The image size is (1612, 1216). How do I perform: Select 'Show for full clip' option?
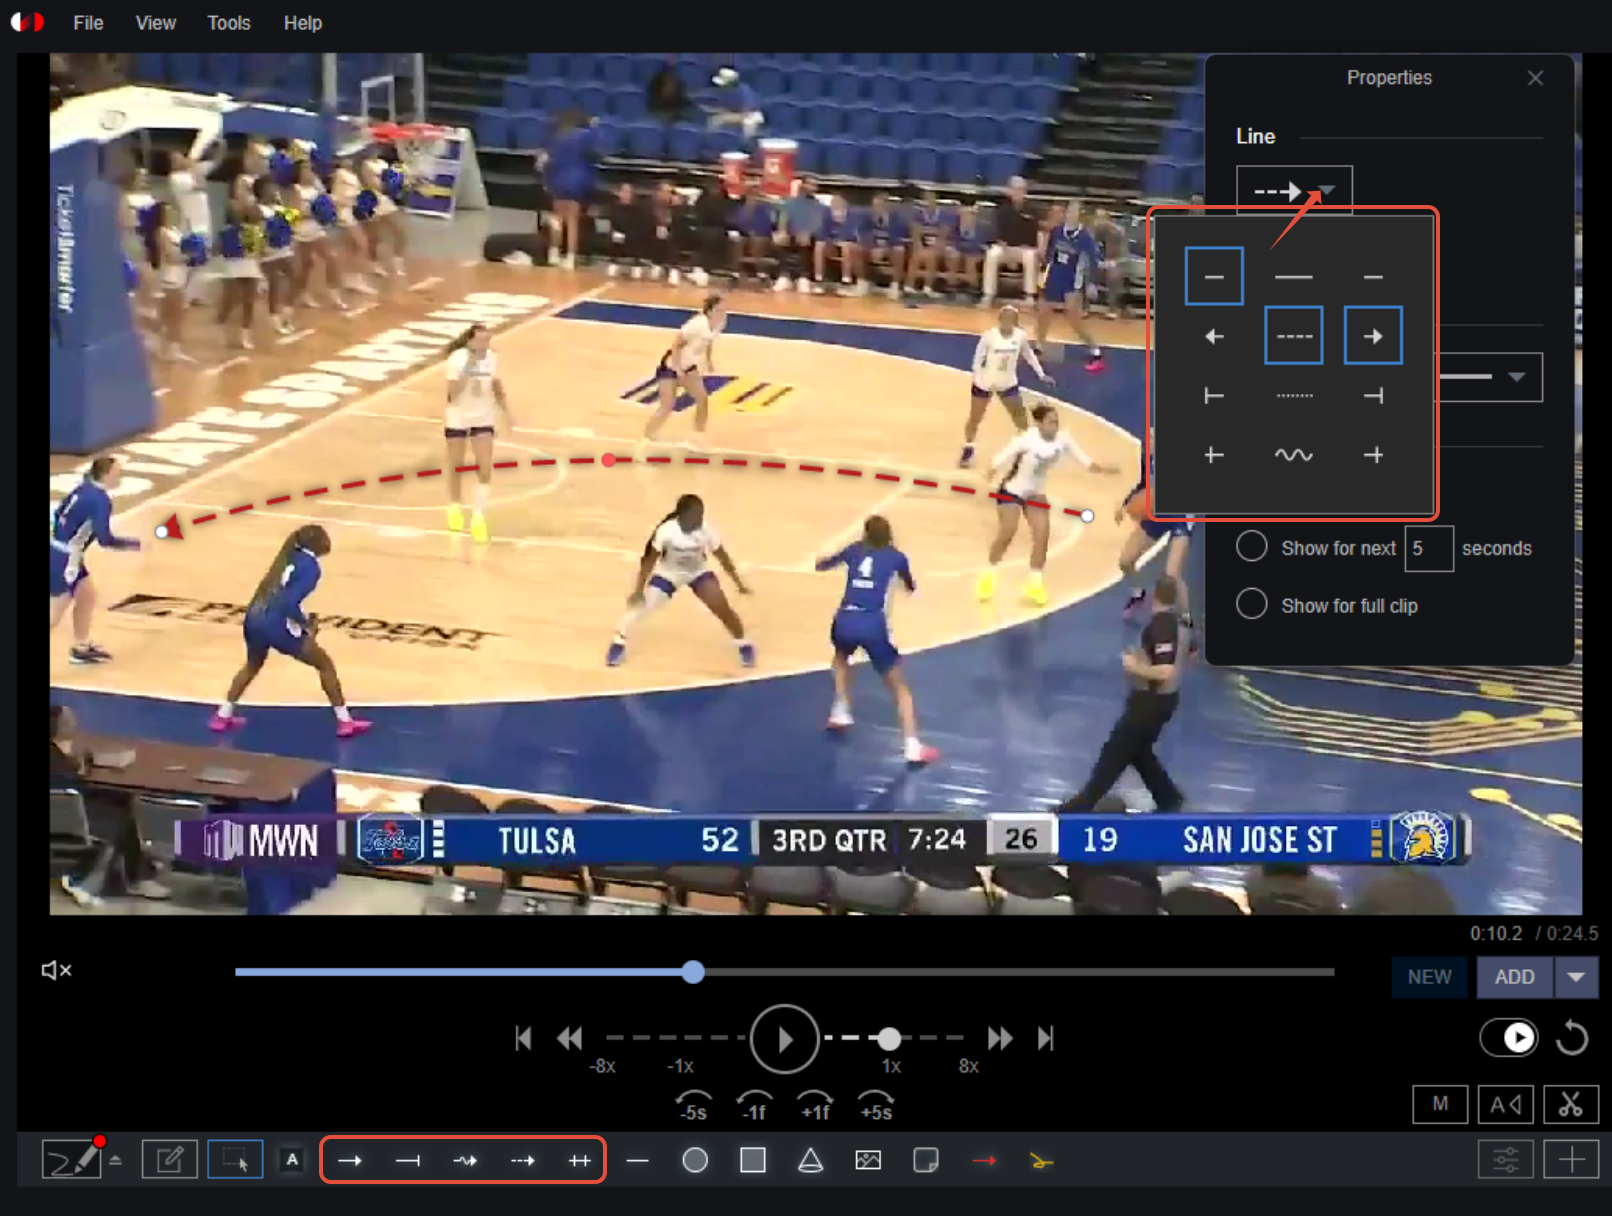tap(1251, 605)
